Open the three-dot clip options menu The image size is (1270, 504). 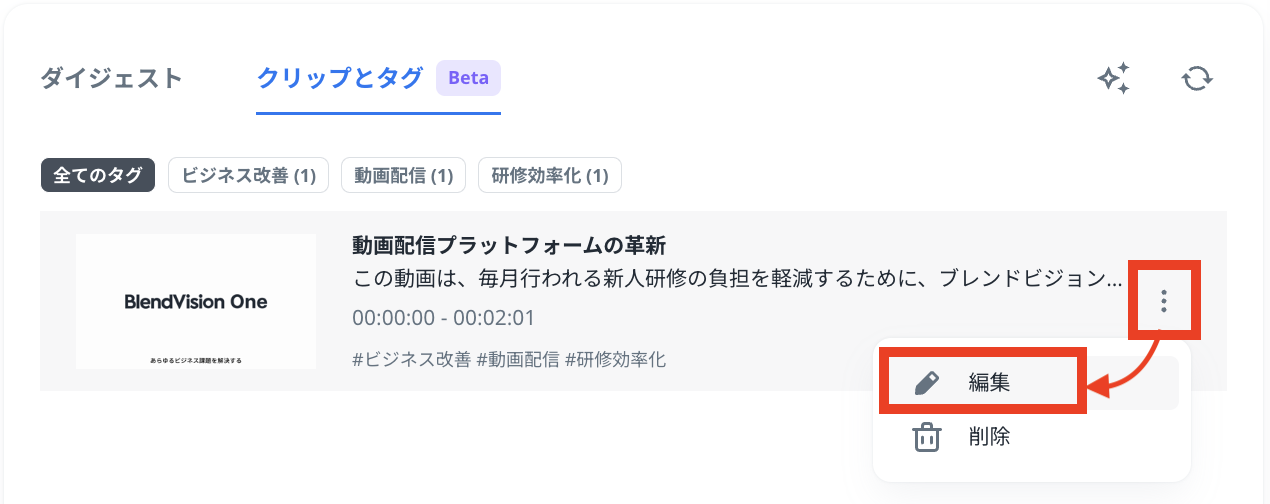tap(1163, 300)
